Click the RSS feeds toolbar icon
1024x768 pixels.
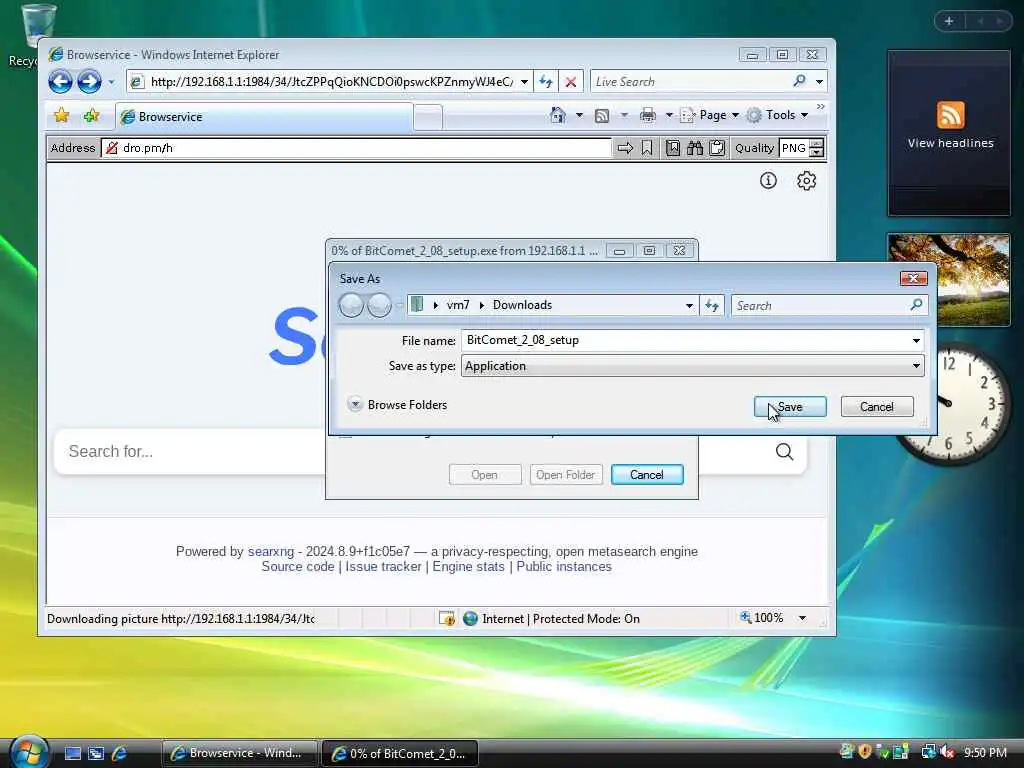point(602,116)
